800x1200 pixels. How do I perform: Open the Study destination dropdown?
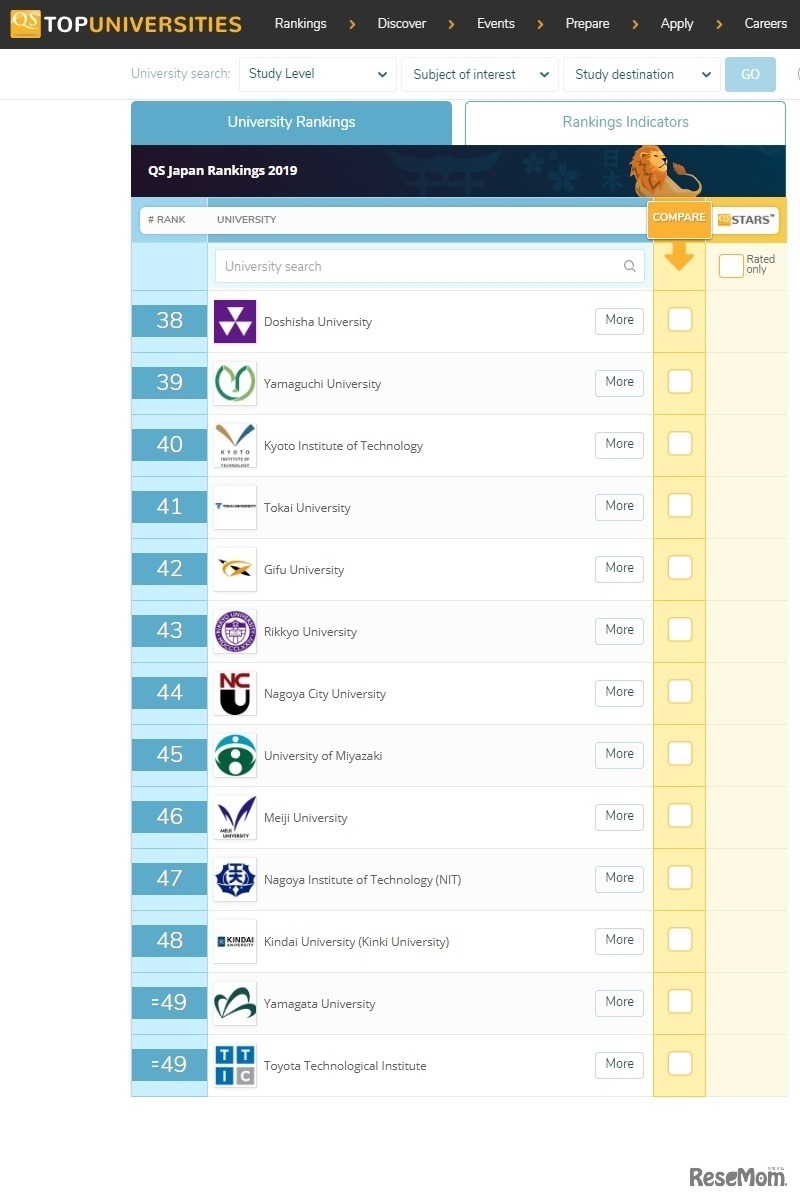tap(642, 74)
